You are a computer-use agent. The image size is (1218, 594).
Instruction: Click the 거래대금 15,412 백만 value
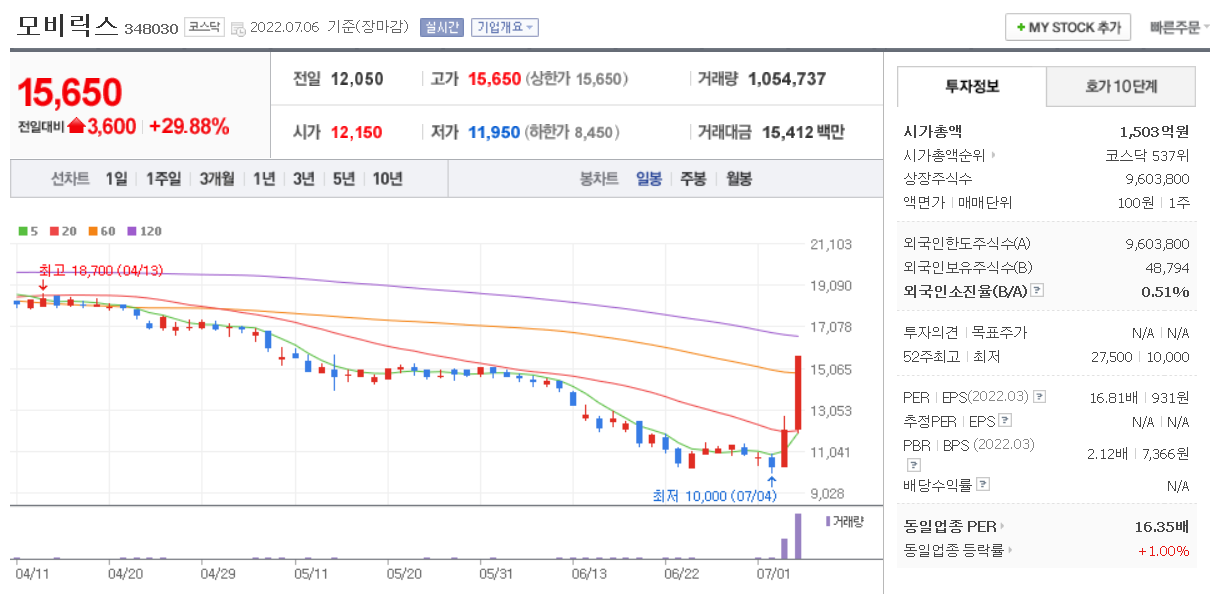tap(803, 132)
